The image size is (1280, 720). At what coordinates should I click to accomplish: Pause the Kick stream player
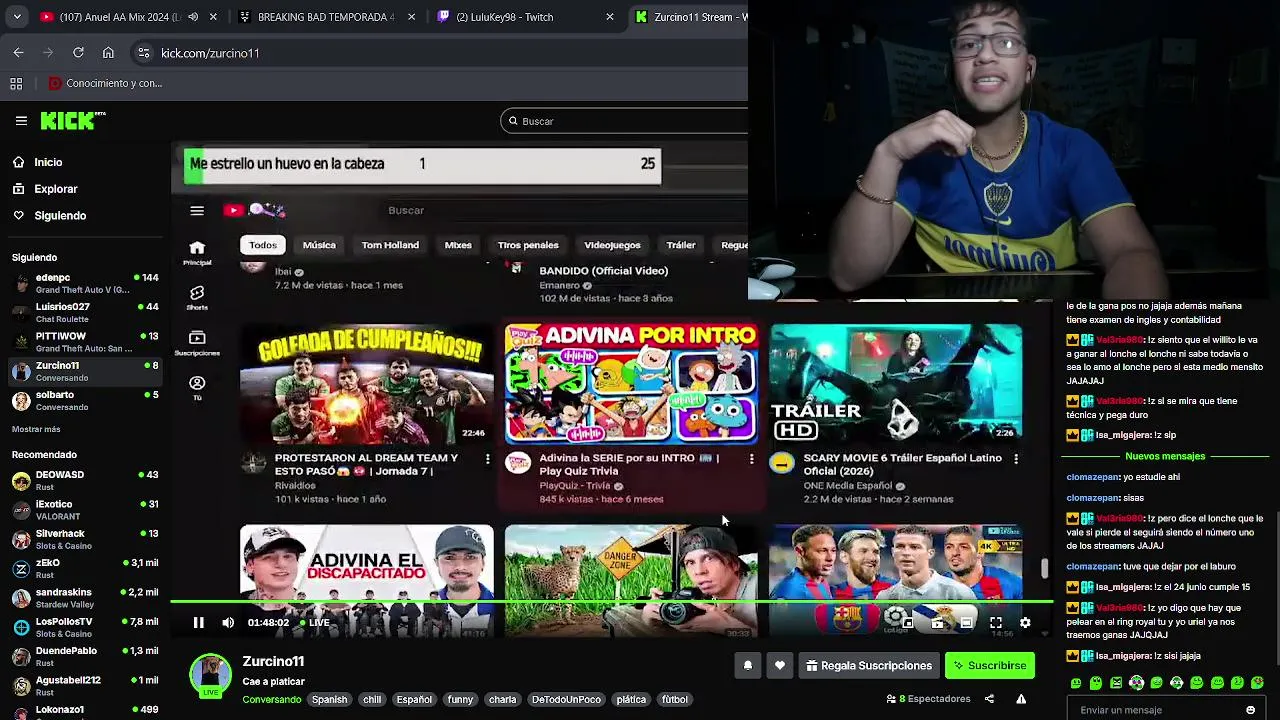point(198,623)
